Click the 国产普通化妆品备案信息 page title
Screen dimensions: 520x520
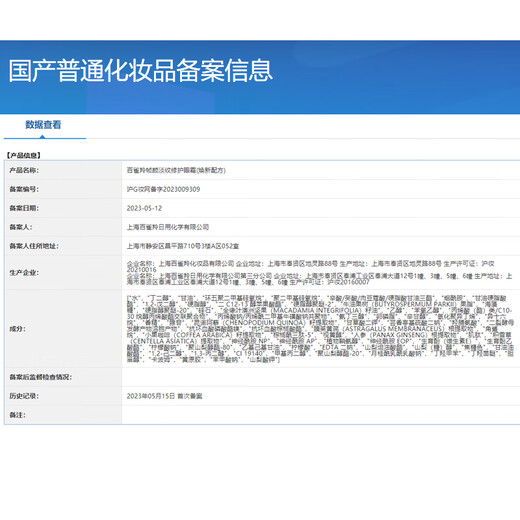[x=140, y=71]
